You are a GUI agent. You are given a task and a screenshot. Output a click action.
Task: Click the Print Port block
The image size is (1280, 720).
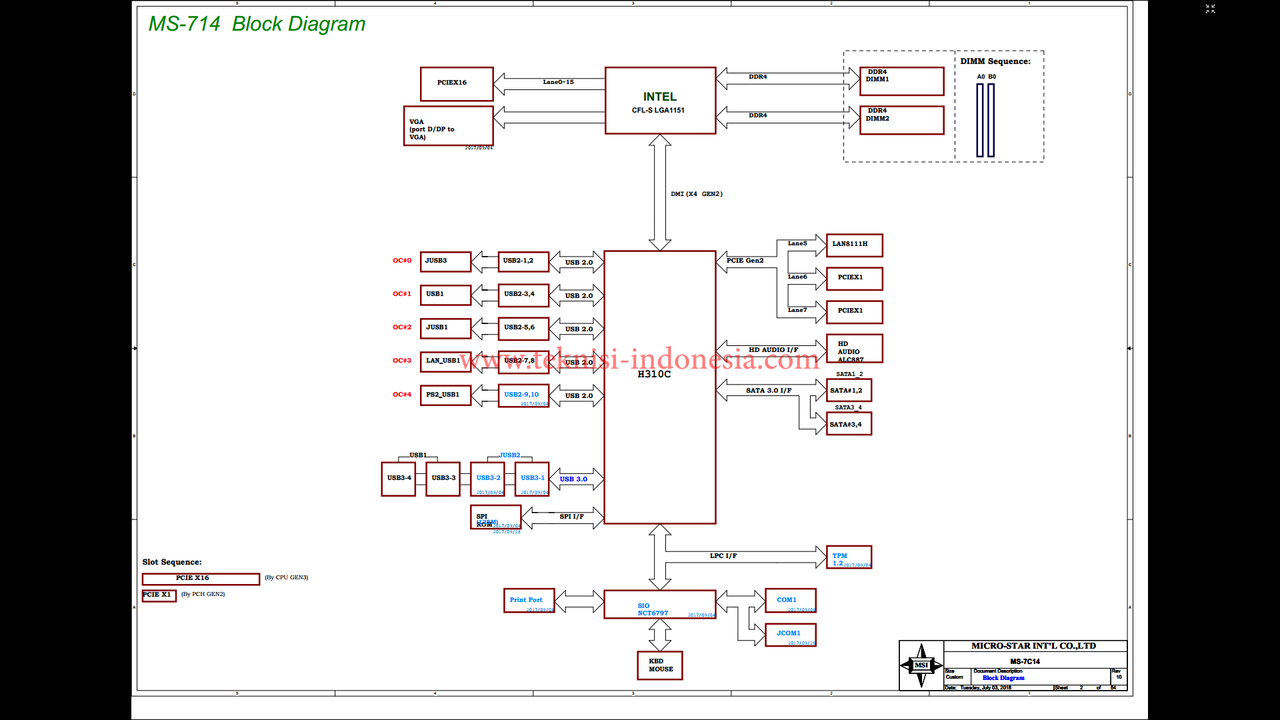coord(529,601)
